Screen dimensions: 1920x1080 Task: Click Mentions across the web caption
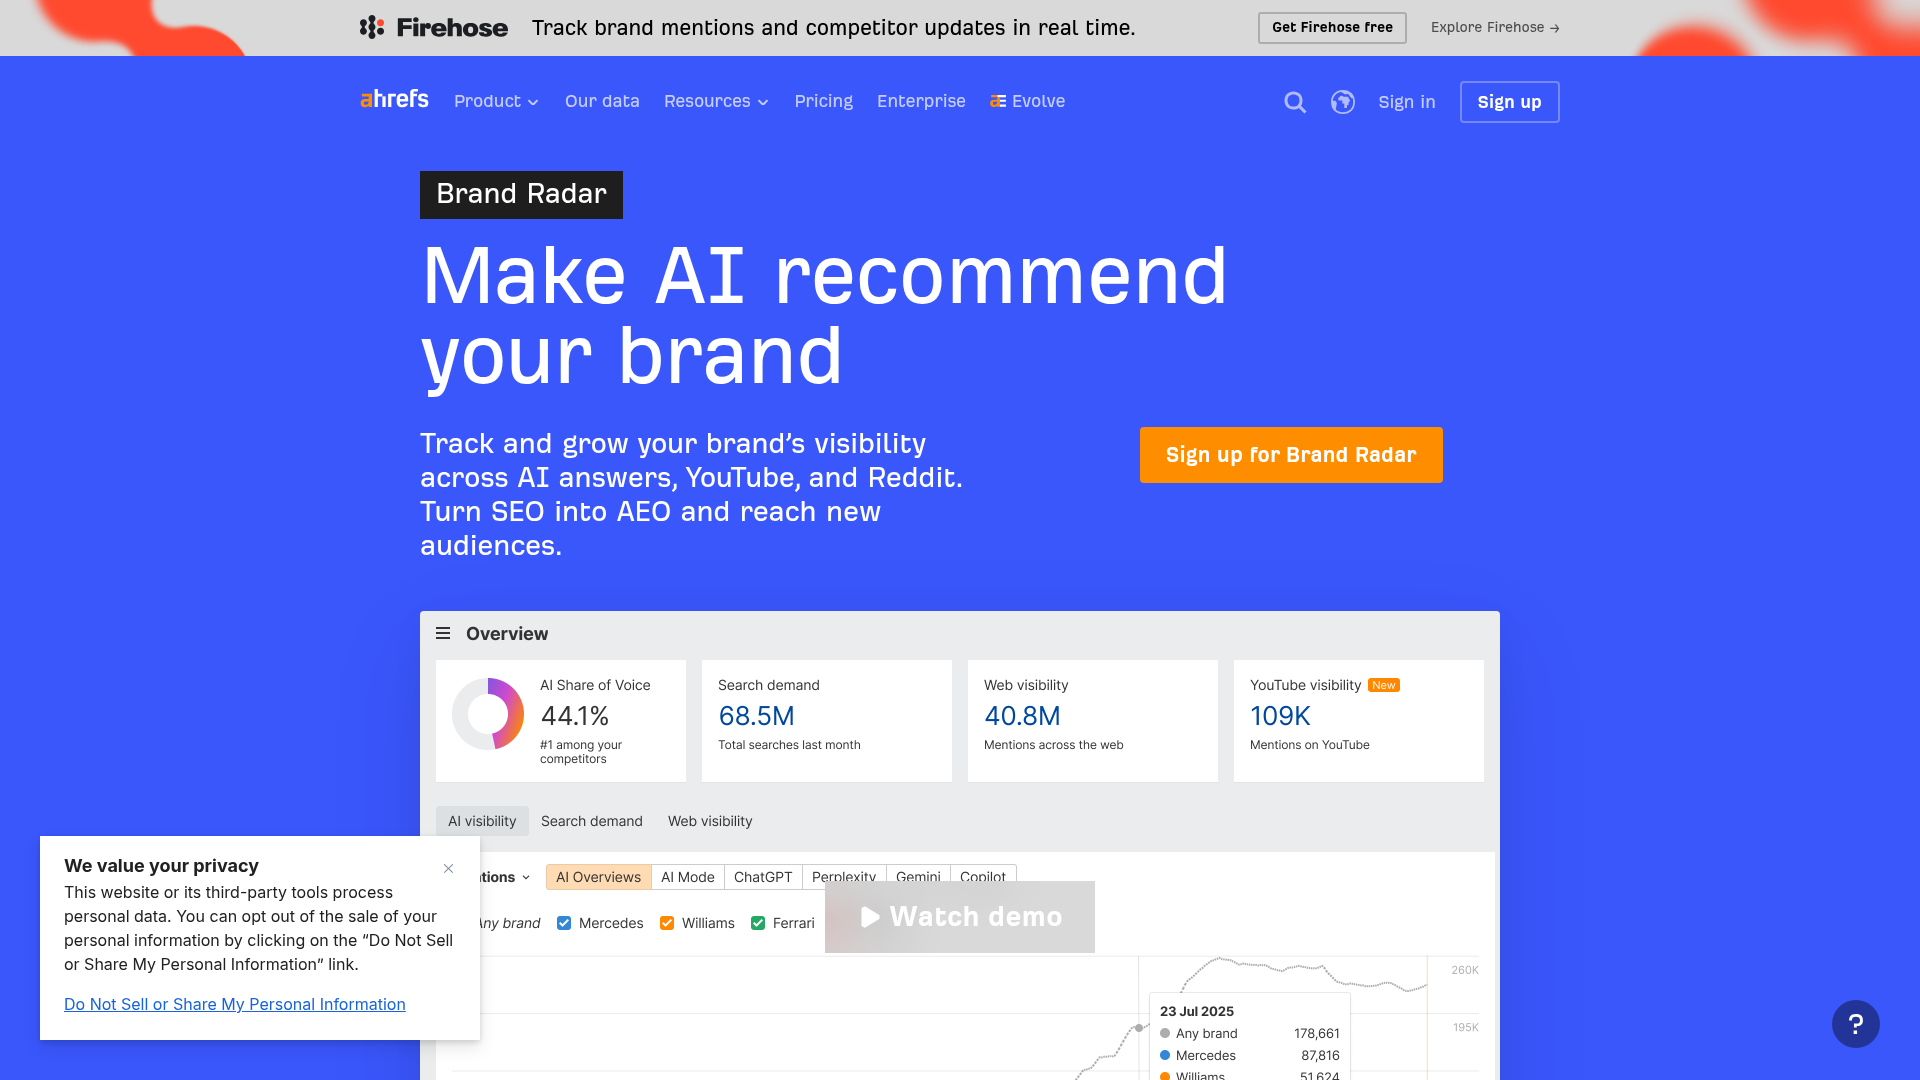1054,745
